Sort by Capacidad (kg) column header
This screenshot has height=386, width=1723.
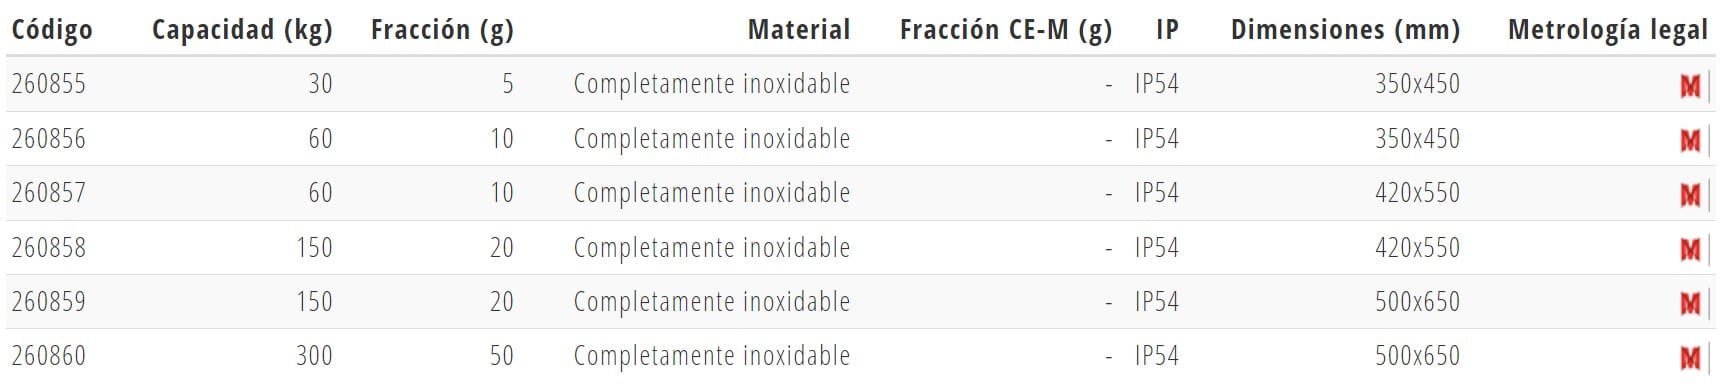tap(242, 30)
